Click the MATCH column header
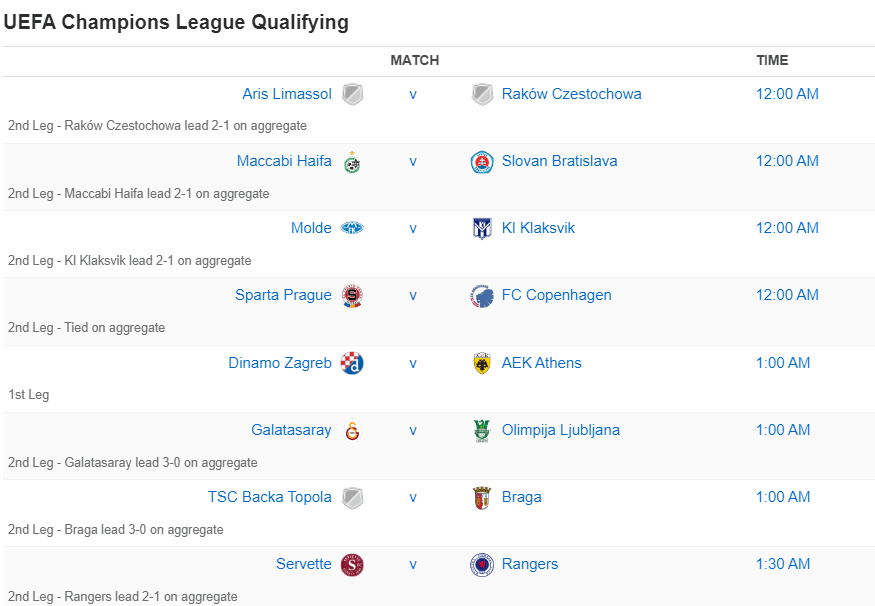The image size is (875, 606). (414, 60)
